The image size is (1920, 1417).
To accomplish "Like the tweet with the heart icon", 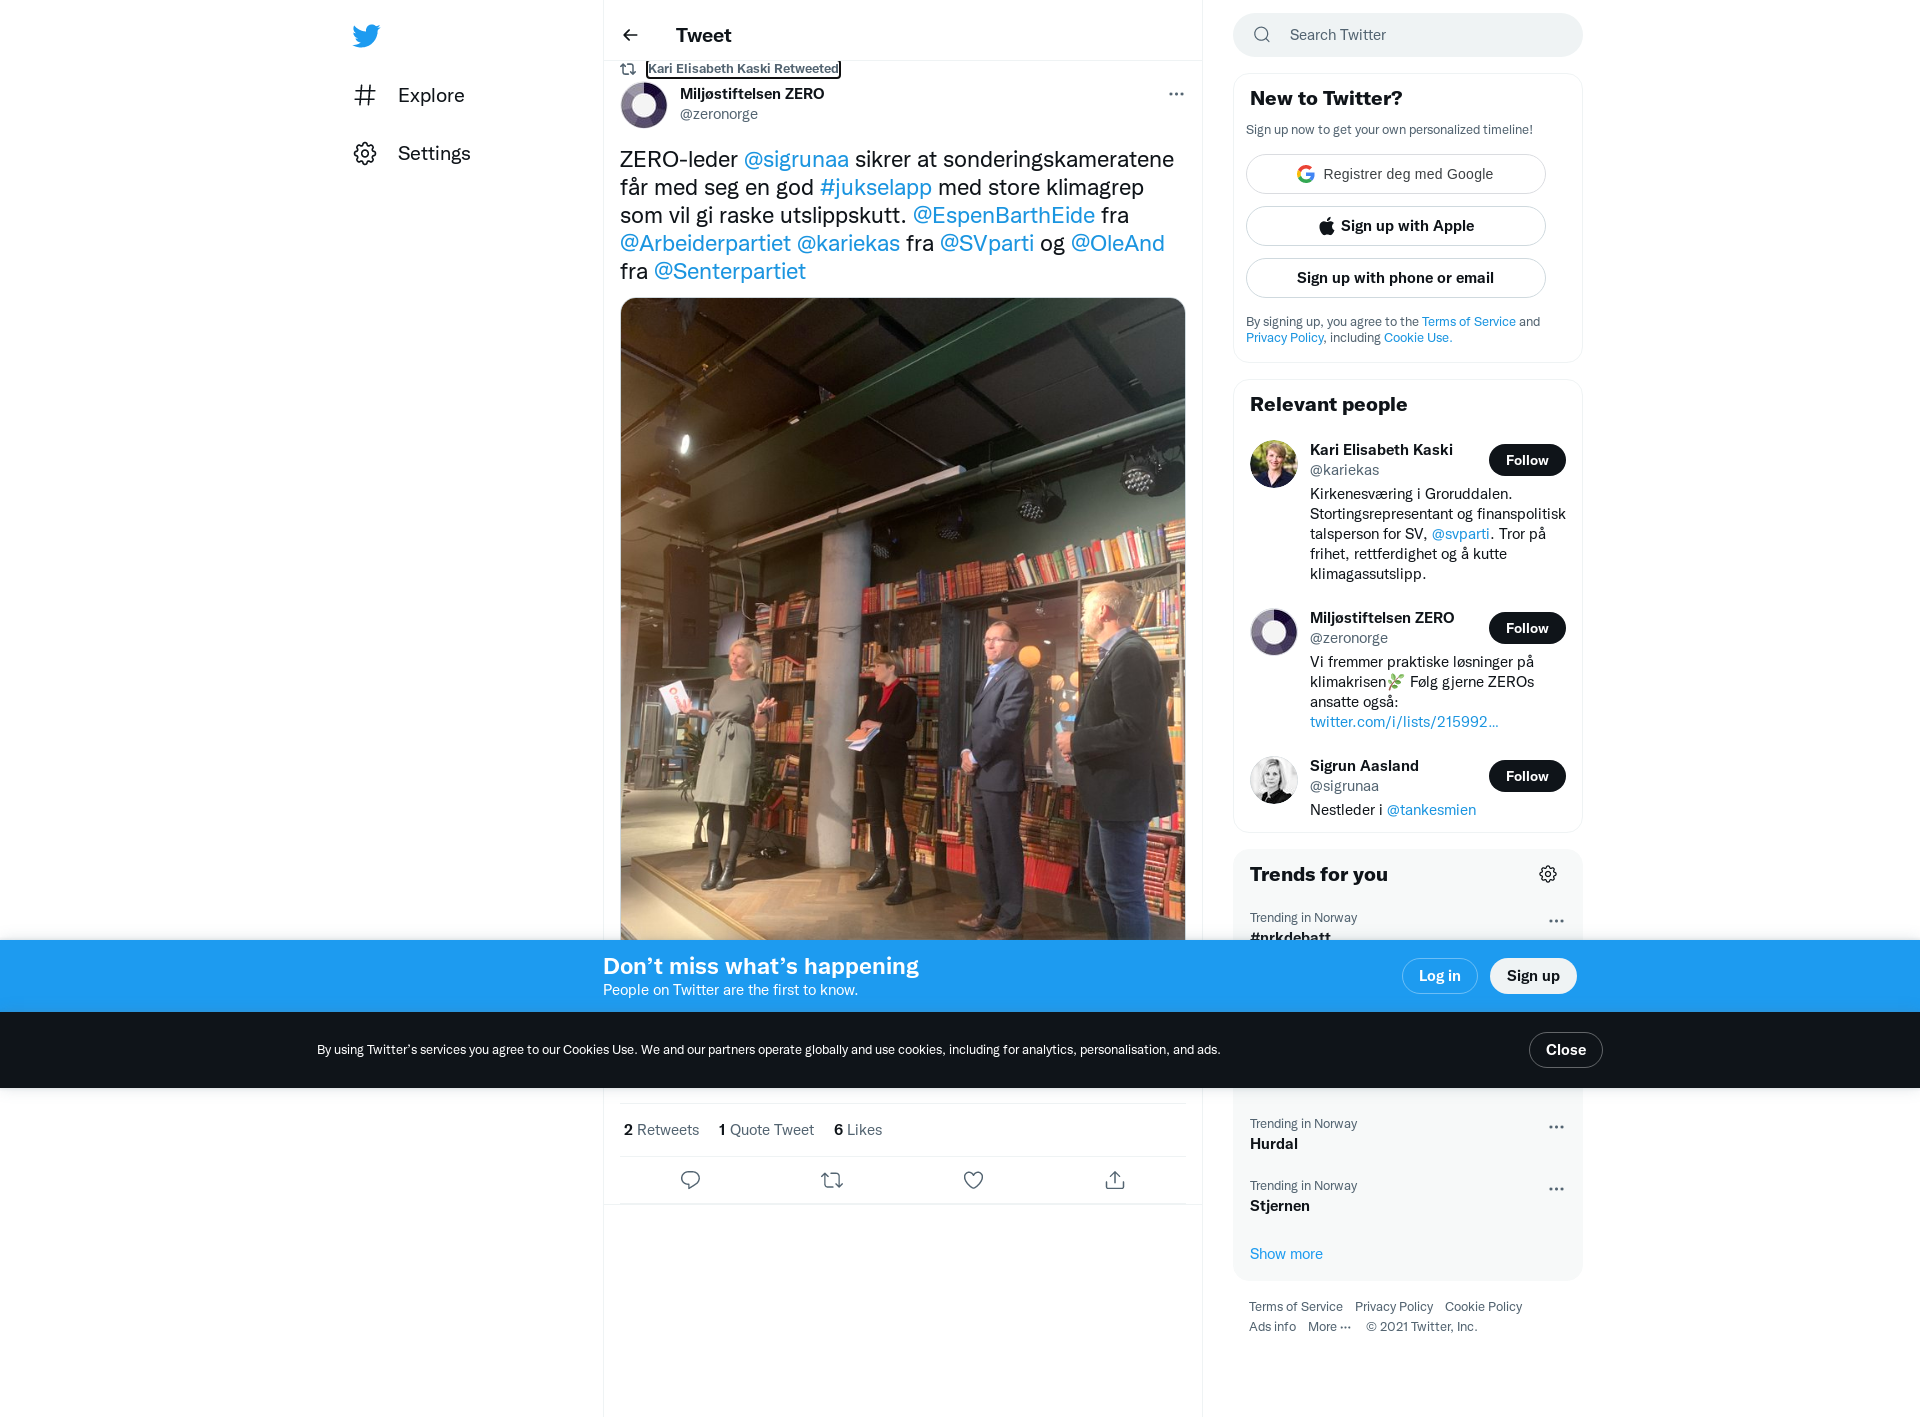I will click(x=973, y=1180).
